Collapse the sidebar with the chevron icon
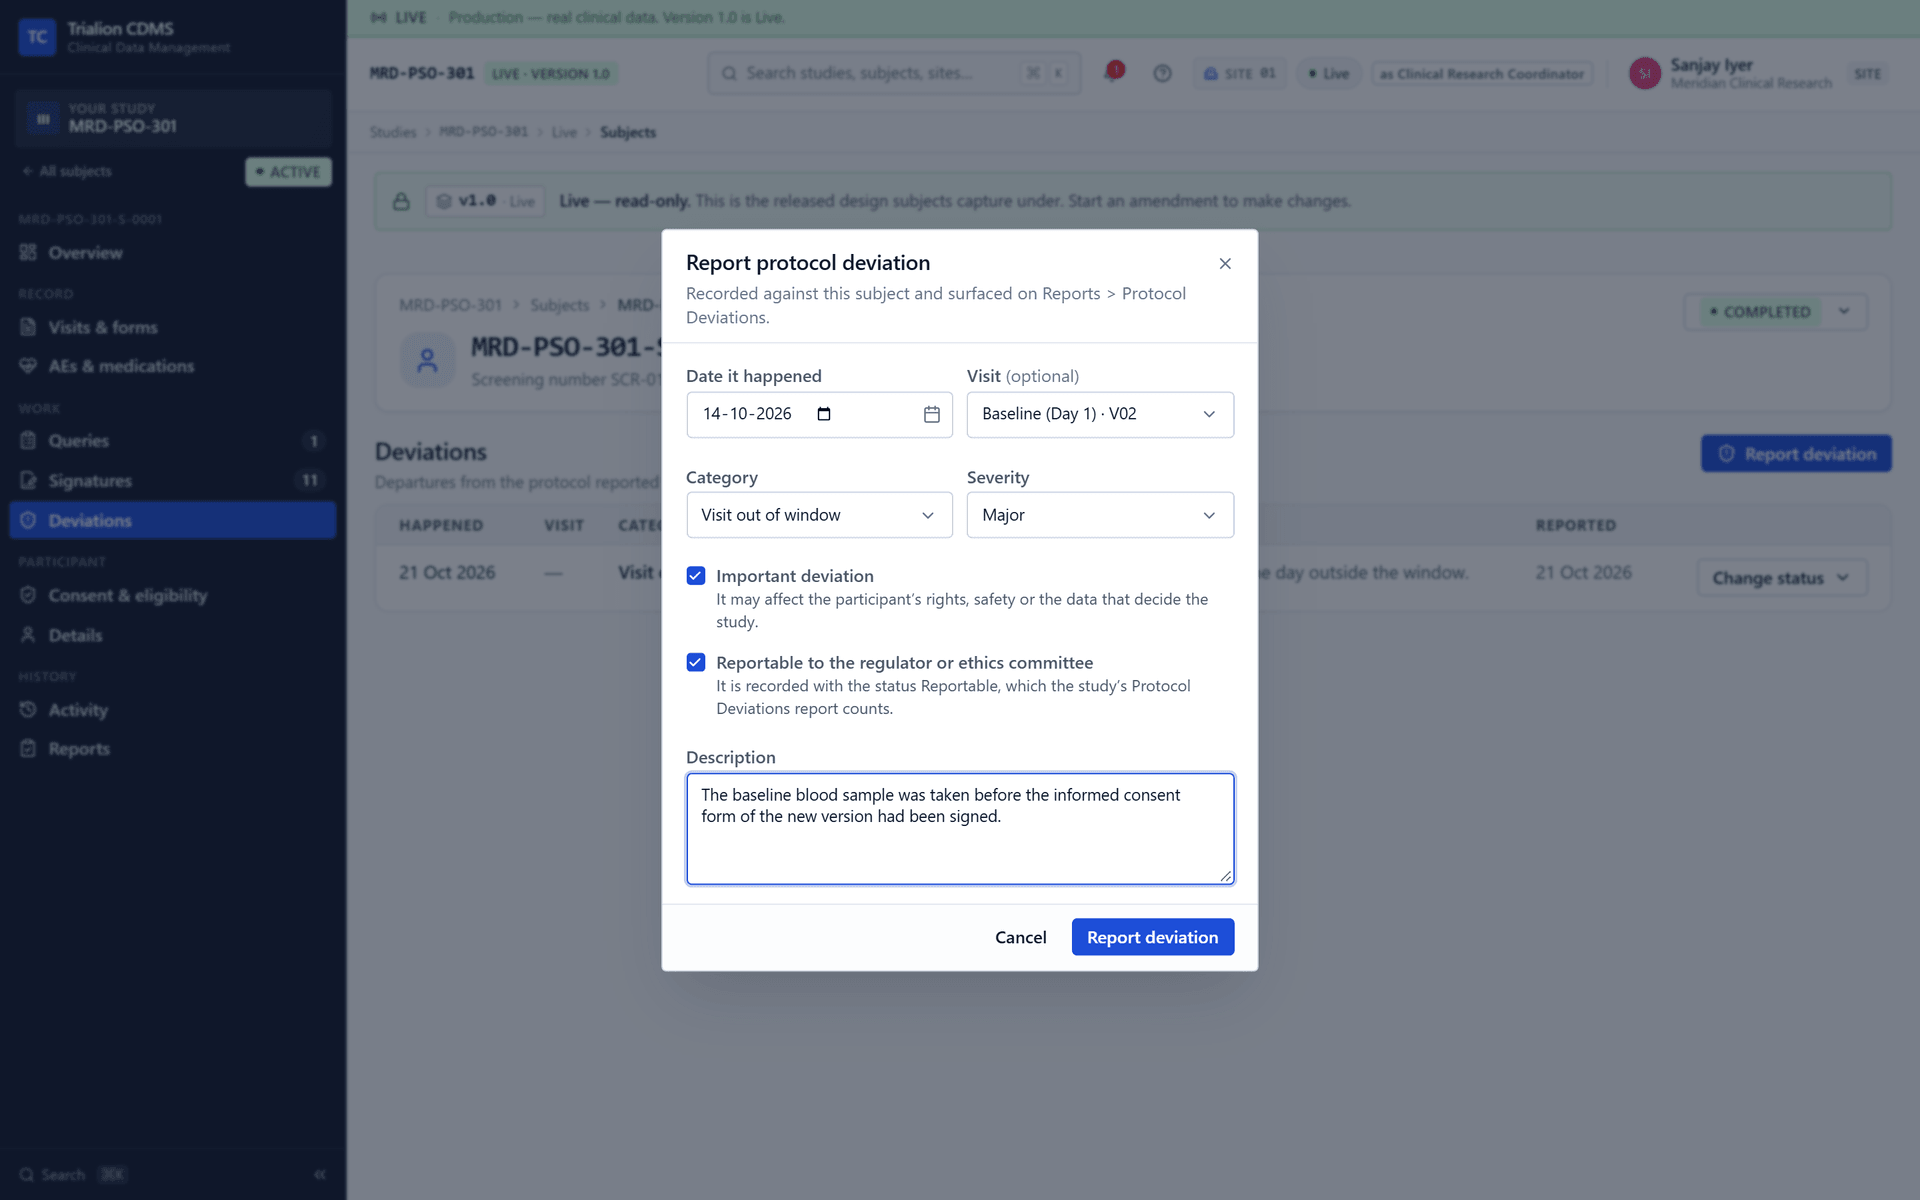Image resolution: width=1920 pixels, height=1200 pixels. pyautogui.click(x=320, y=1174)
